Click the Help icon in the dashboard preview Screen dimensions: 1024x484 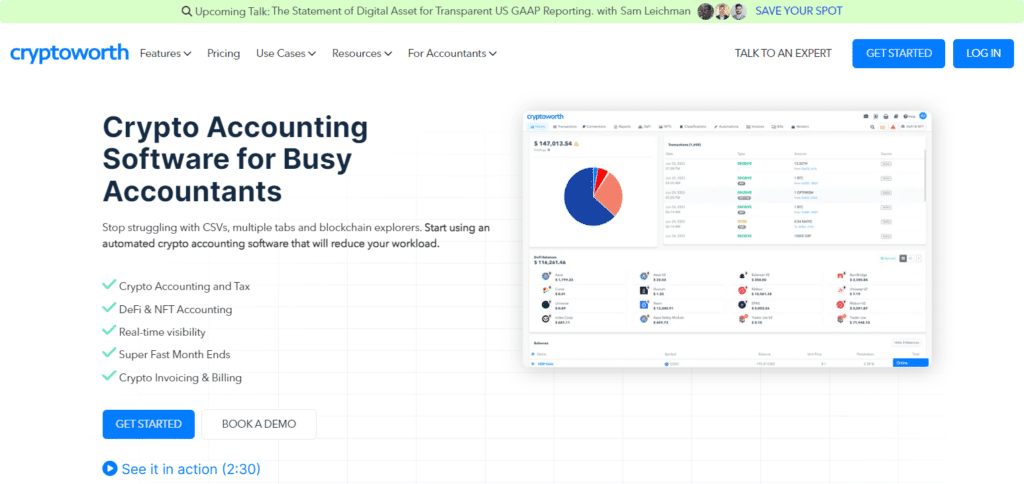pos(909,116)
